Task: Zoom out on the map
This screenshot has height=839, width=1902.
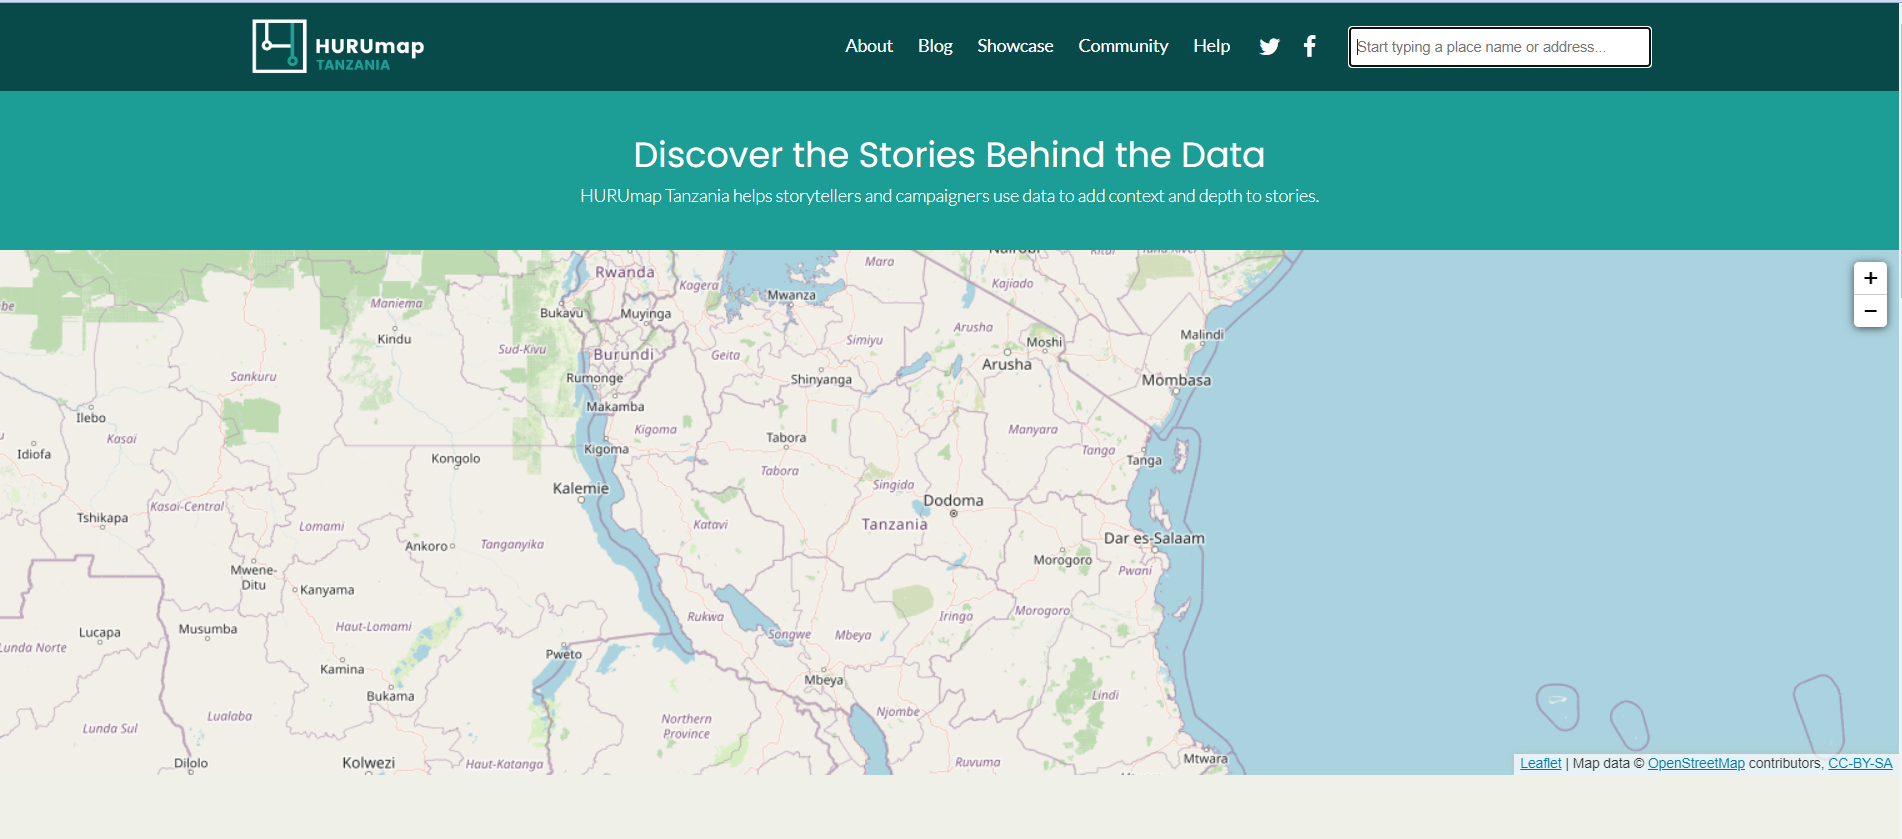Action: pyautogui.click(x=1869, y=311)
